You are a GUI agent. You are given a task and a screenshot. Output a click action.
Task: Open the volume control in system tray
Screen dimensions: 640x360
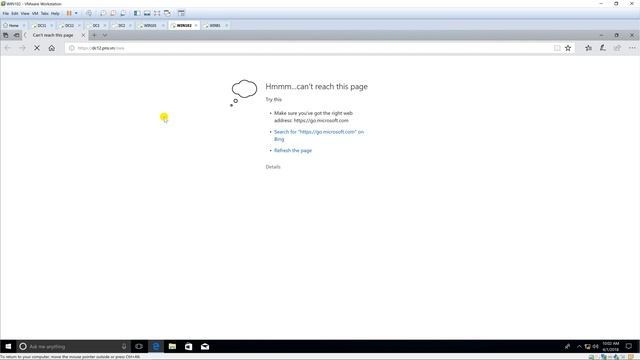coord(596,347)
